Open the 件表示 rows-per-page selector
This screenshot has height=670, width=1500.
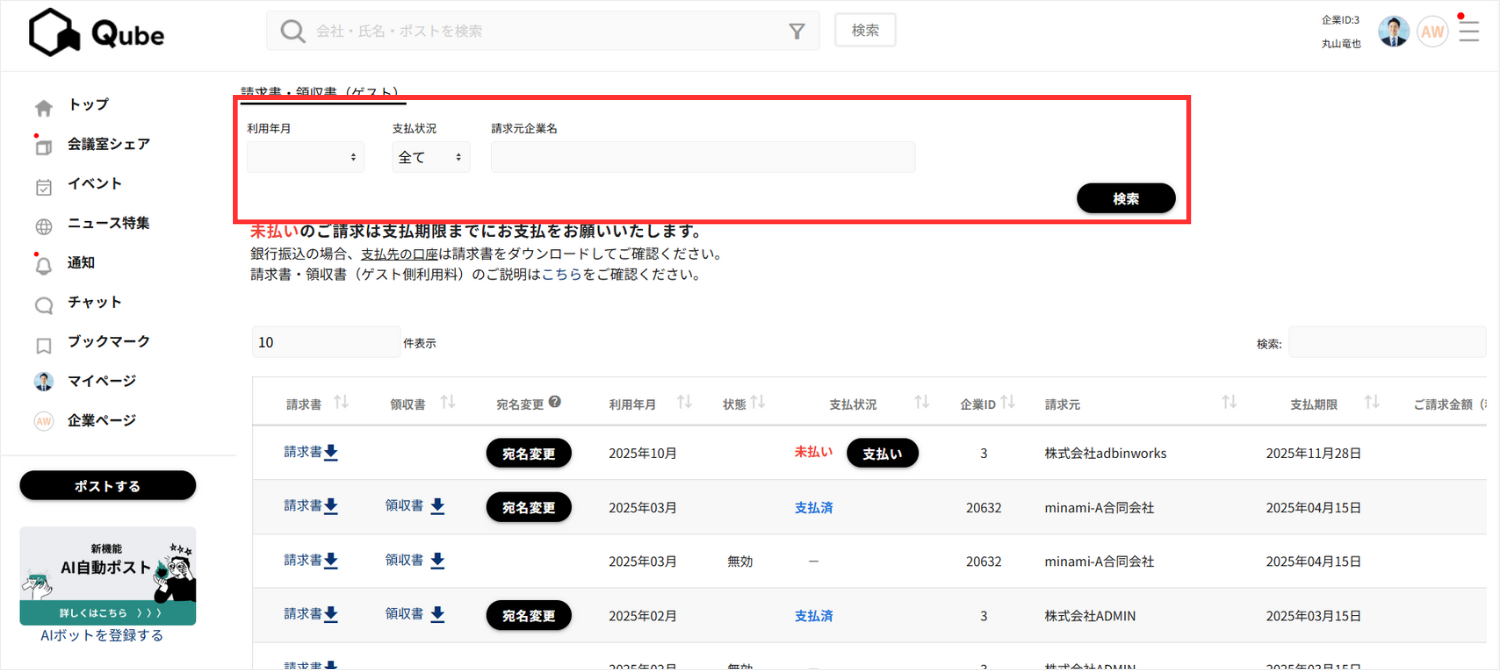click(x=326, y=342)
